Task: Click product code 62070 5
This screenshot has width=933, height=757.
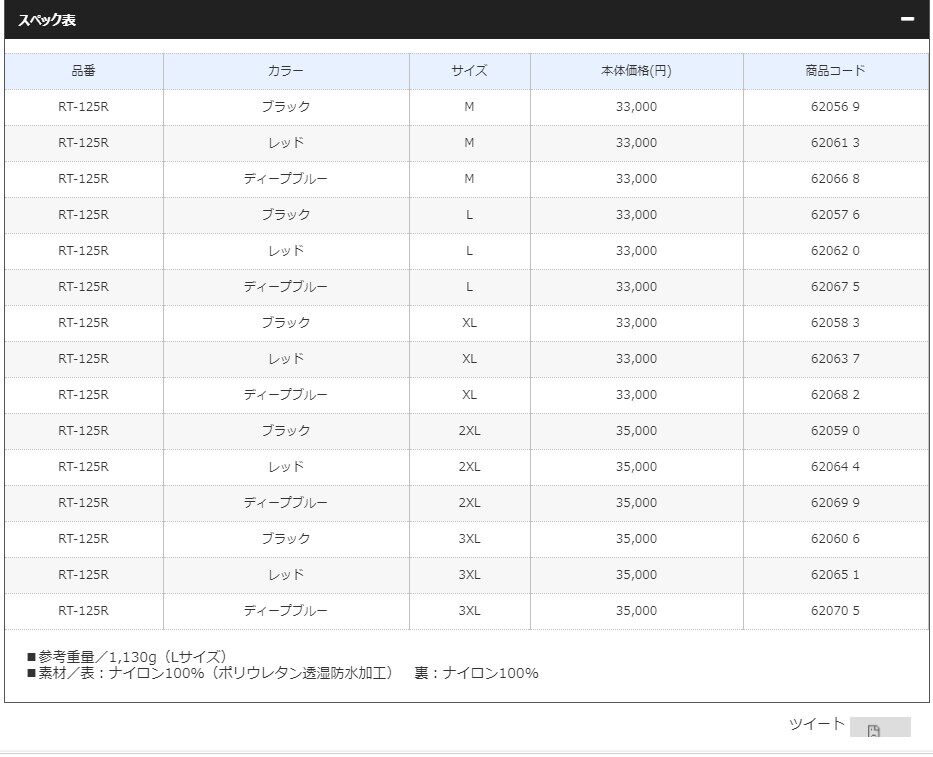Action: [835, 611]
